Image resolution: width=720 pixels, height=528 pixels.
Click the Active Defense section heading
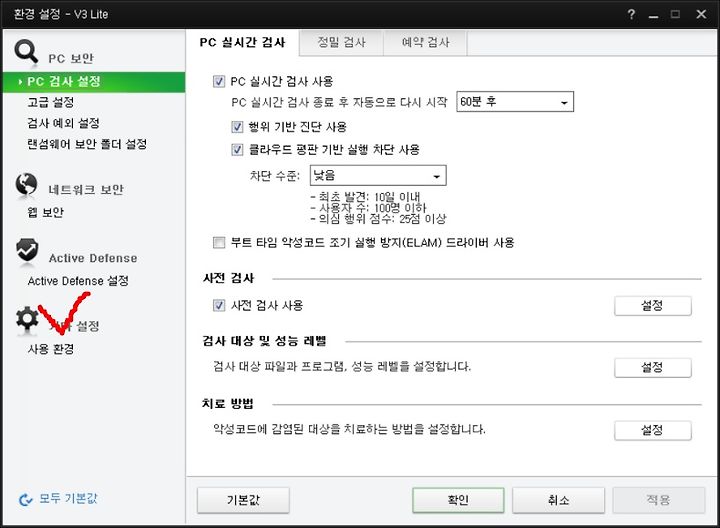pos(93,258)
